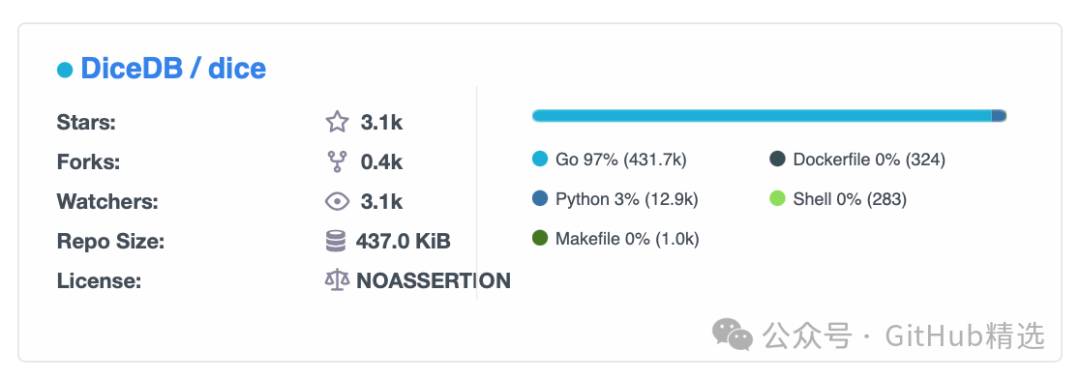Click the star icon beside 3.1k
Viewport: 1080px width, 379px height.
(x=337, y=123)
